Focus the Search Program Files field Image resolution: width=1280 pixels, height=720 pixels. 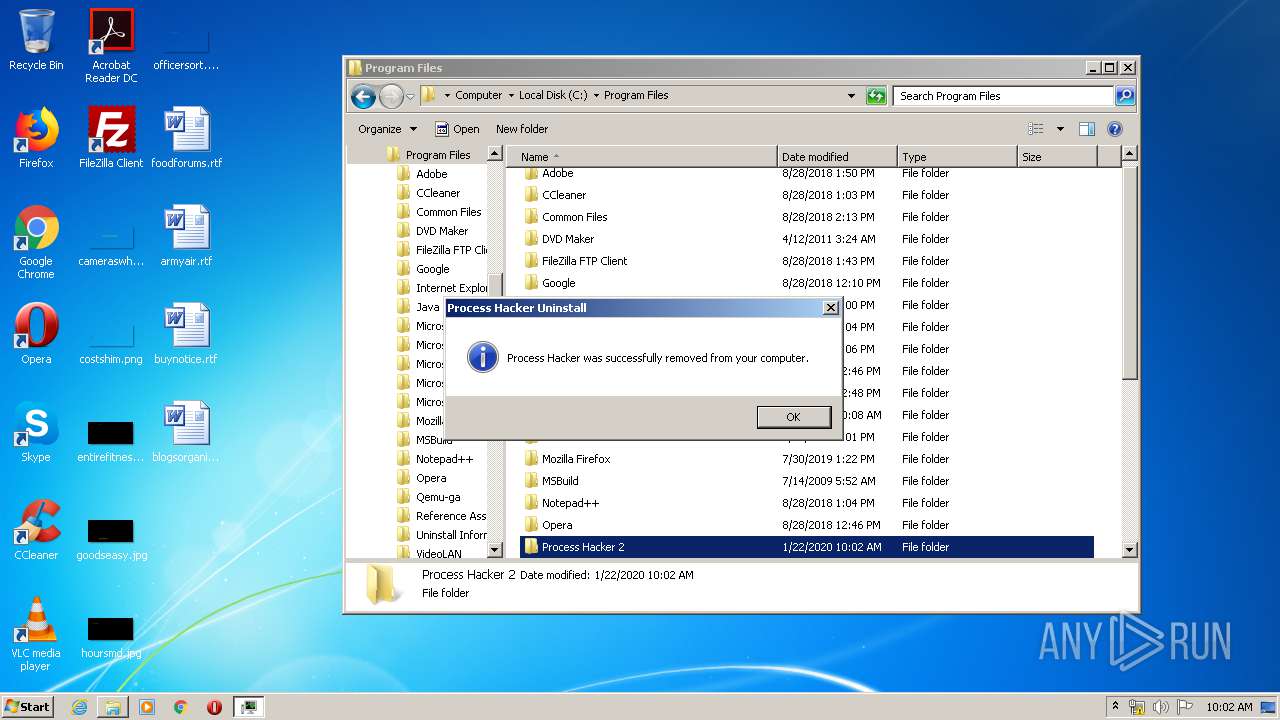1003,96
